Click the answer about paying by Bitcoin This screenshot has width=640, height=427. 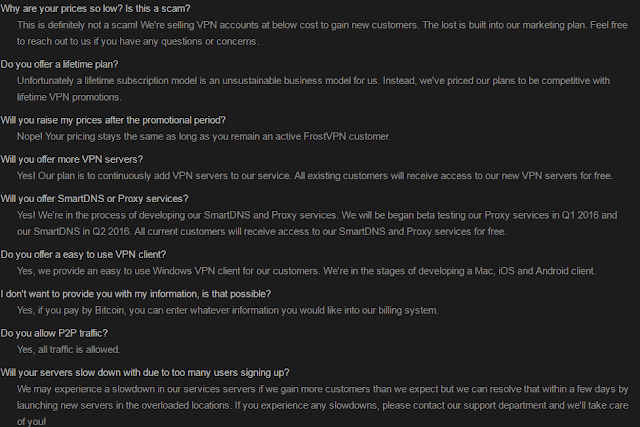click(x=228, y=311)
